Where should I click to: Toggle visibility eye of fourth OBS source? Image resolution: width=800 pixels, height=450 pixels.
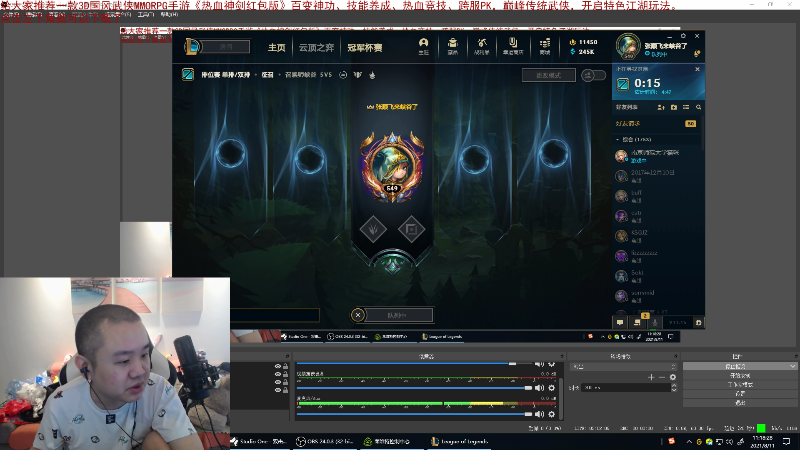(x=278, y=390)
